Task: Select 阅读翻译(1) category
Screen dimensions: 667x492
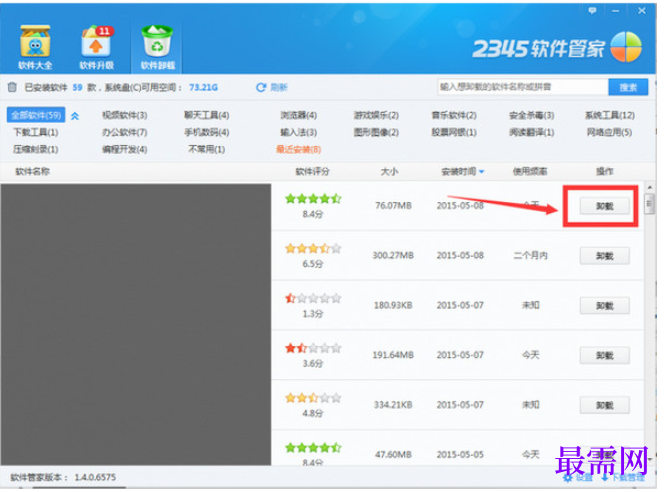Action: pyautogui.click(x=531, y=132)
